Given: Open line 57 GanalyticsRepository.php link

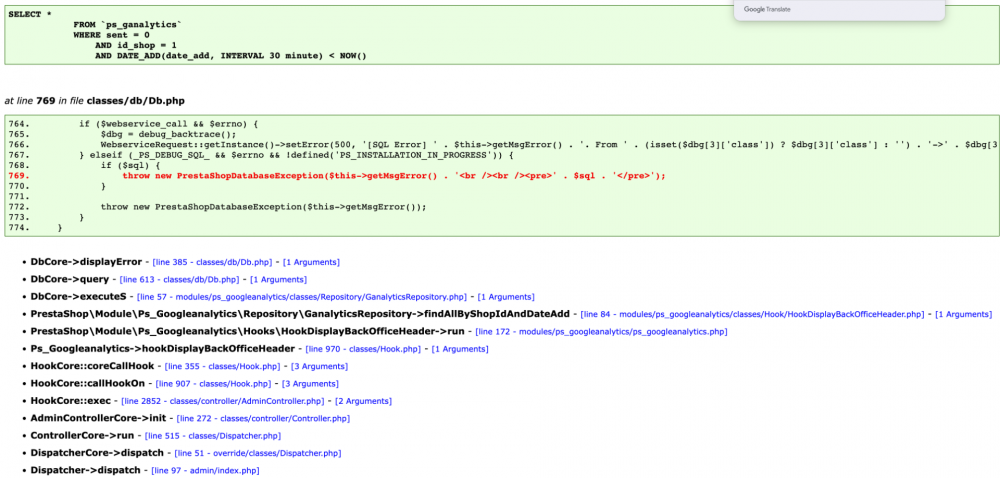Looking at the screenshot, I should coord(302,297).
